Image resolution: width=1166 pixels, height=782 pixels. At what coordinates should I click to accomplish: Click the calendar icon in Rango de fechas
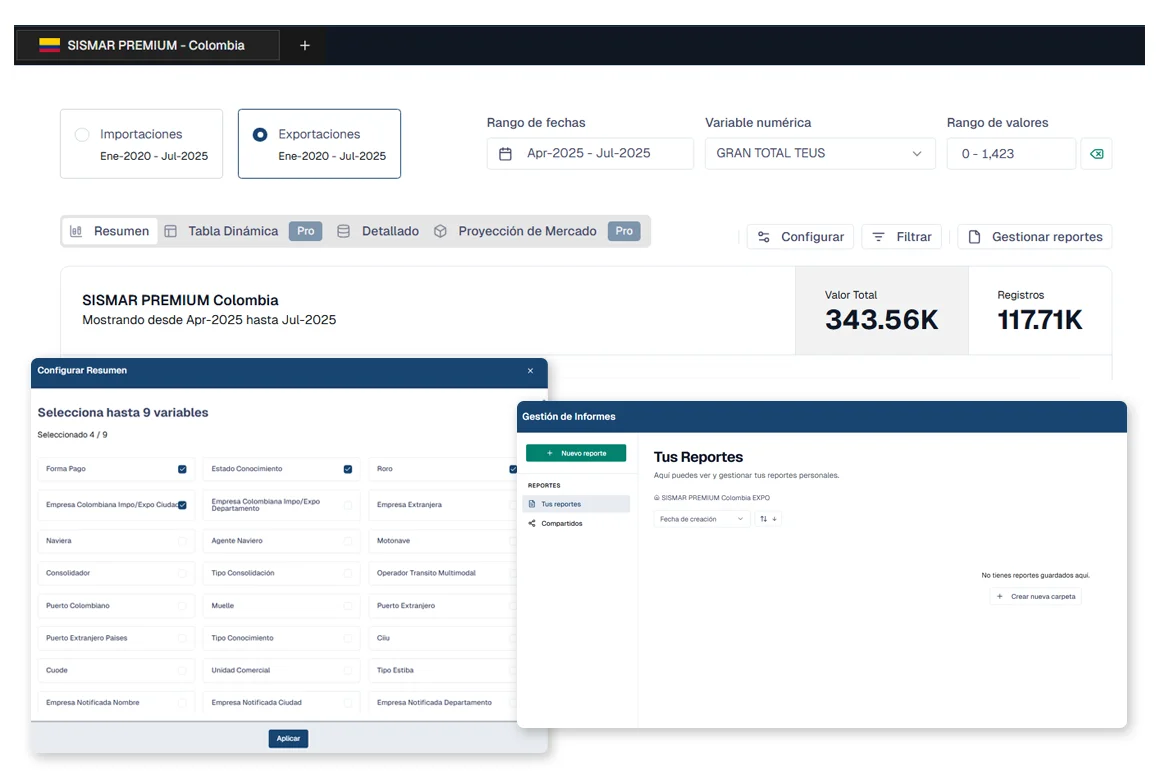[x=506, y=154]
